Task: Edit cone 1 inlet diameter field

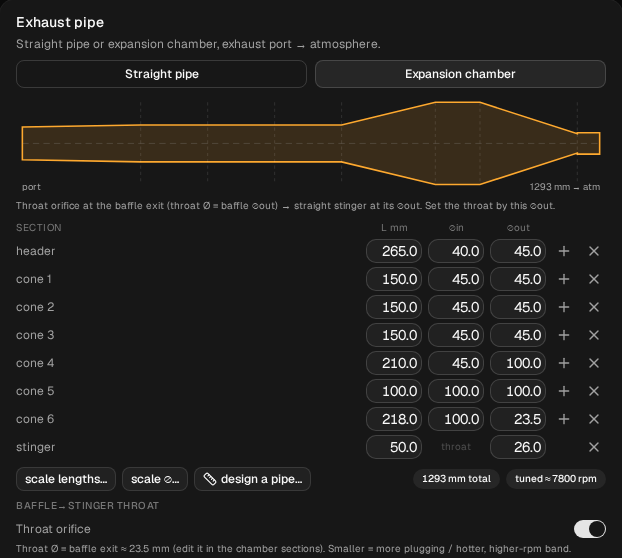Action: pos(456,279)
